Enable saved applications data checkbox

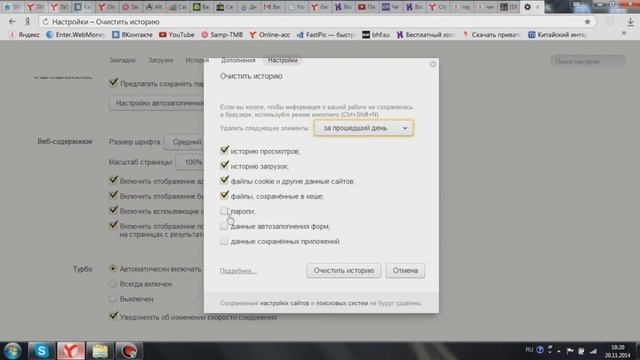point(224,241)
